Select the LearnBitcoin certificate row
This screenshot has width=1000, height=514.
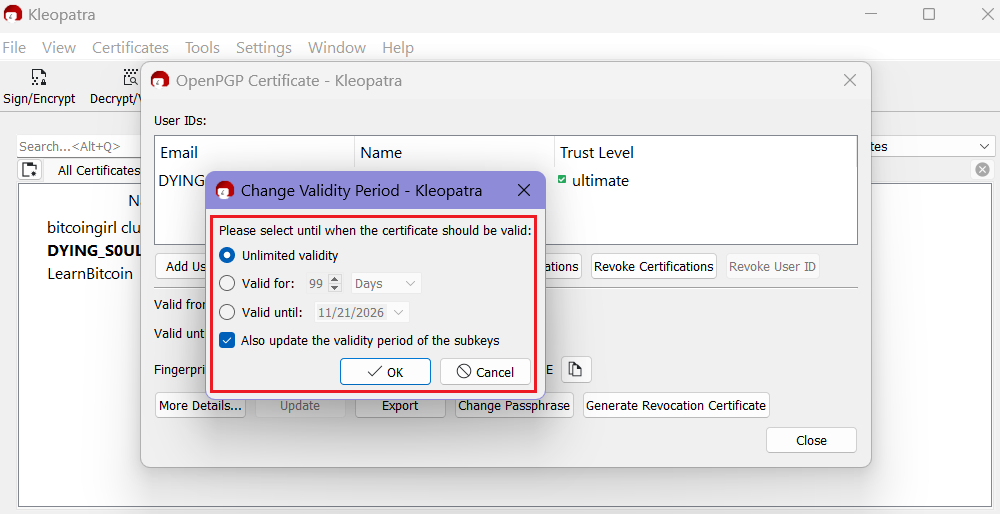pos(90,274)
